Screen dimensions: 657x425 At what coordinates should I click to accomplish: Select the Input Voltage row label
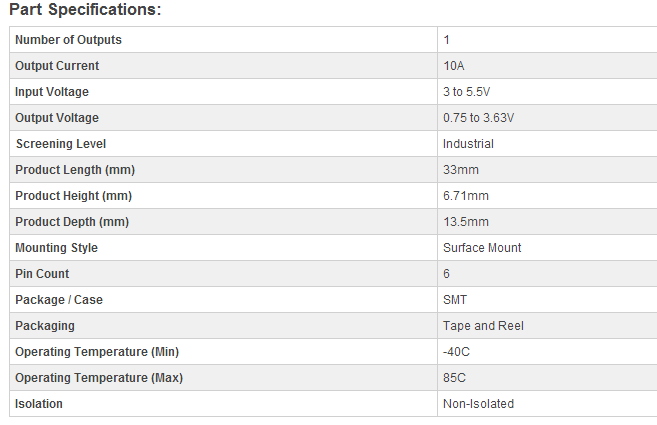tap(52, 92)
